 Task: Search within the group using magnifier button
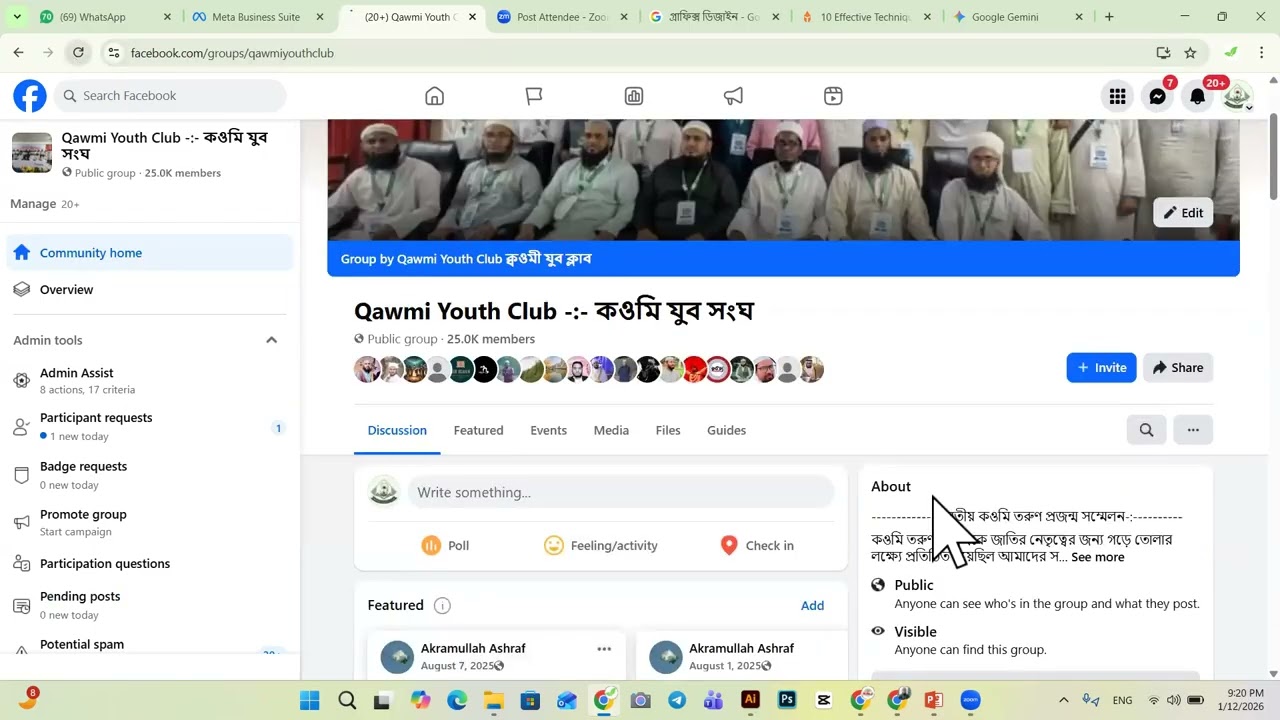(x=1147, y=430)
